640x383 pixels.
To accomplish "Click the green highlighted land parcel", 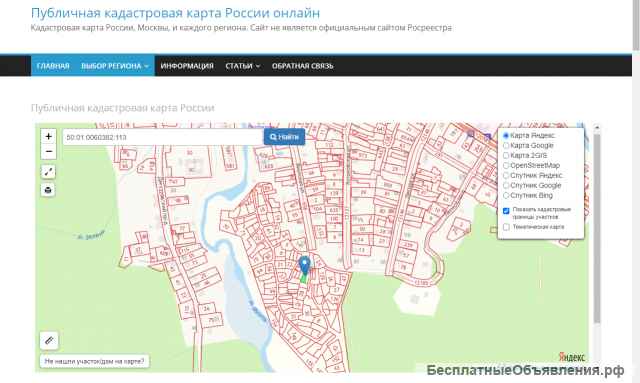I will click(x=304, y=278).
